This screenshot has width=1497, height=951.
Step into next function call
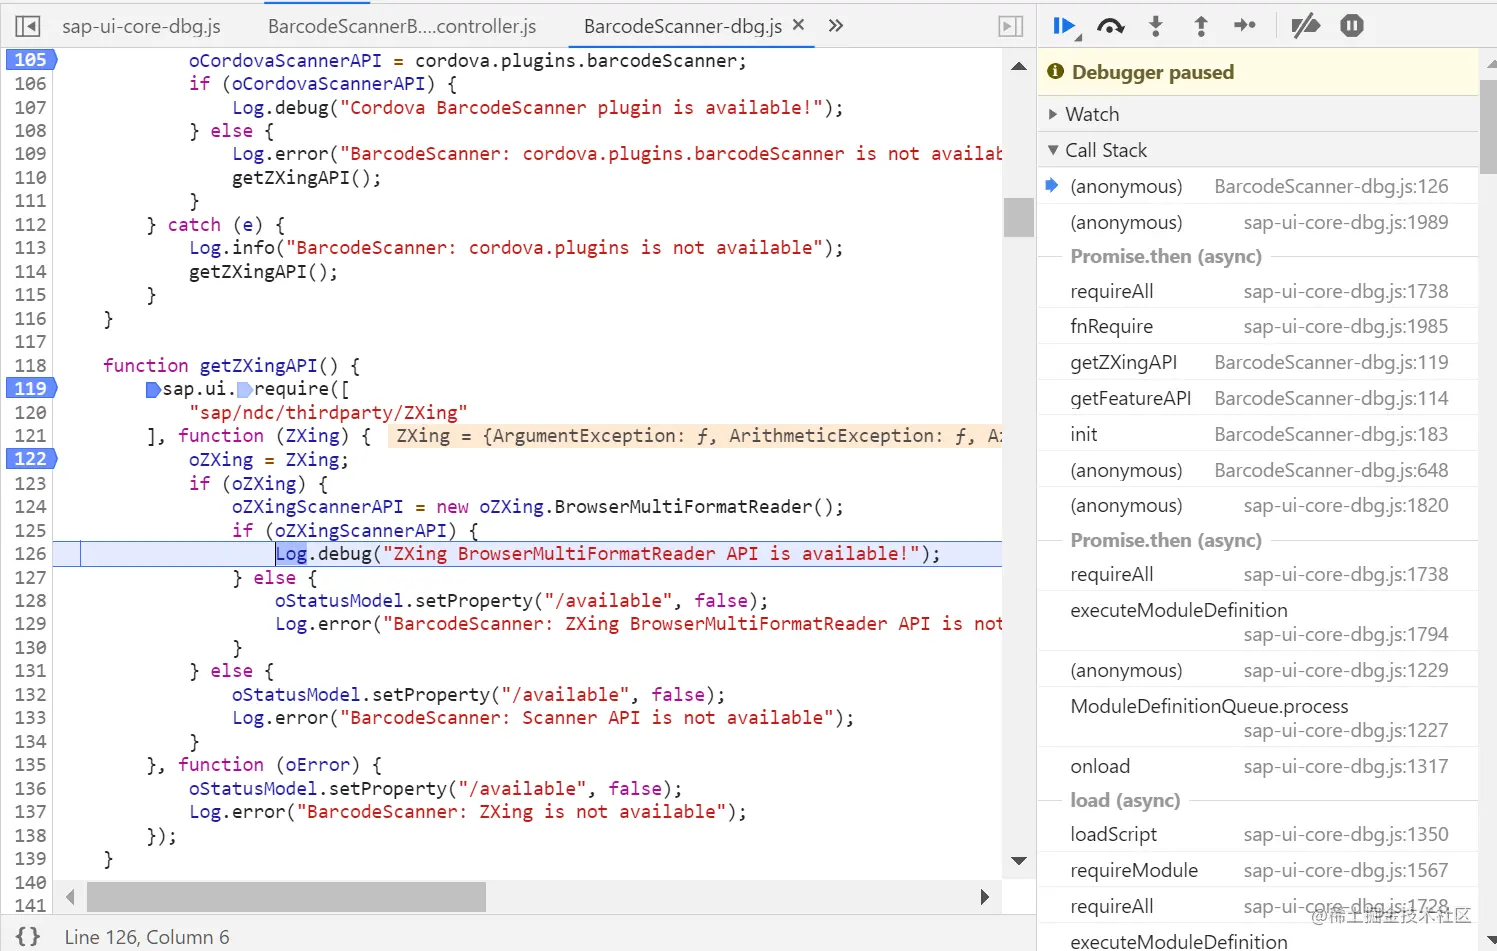pyautogui.click(x=1156, y=26)
